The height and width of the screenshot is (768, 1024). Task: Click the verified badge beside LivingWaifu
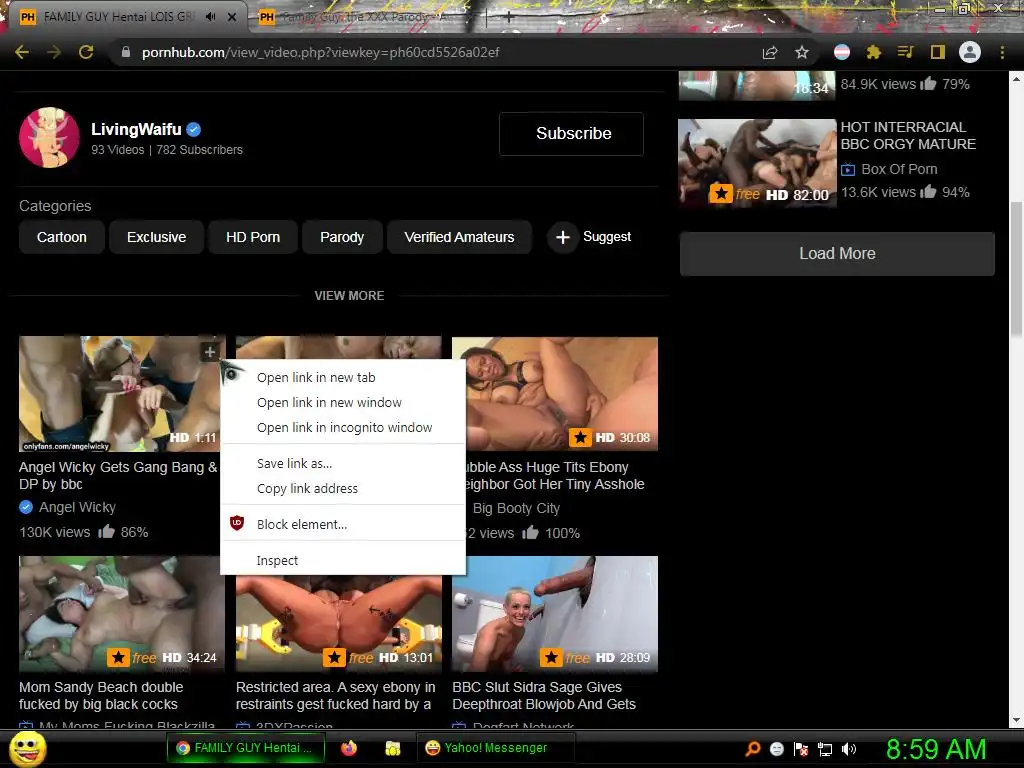194,129
